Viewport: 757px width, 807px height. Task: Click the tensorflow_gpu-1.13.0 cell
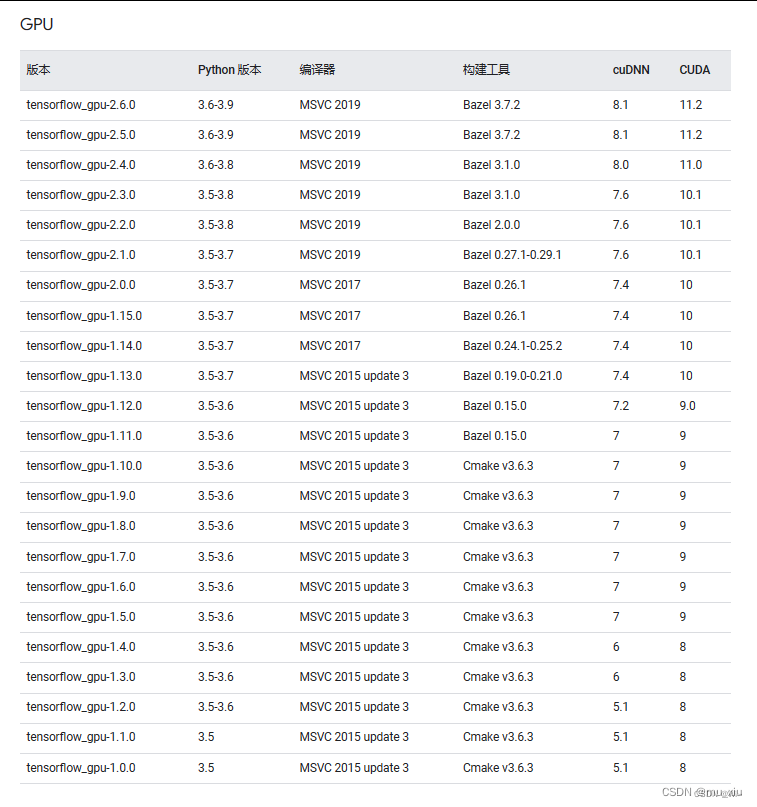coord(84,376)
